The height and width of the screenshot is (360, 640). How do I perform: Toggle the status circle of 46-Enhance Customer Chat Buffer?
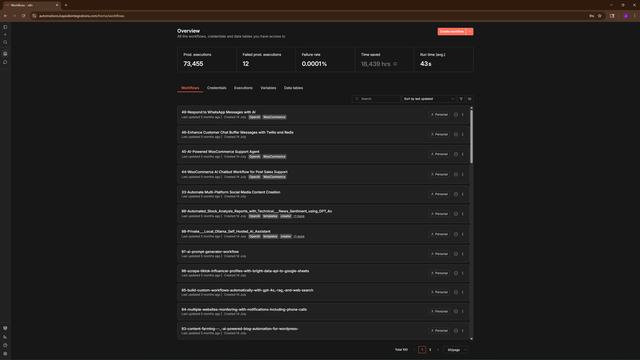click(456, 134)
